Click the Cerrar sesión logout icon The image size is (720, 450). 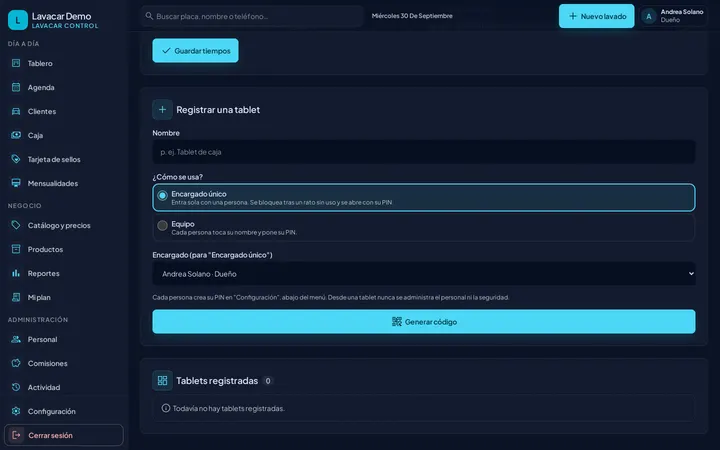pyautogui.click(x=16, y=435)
